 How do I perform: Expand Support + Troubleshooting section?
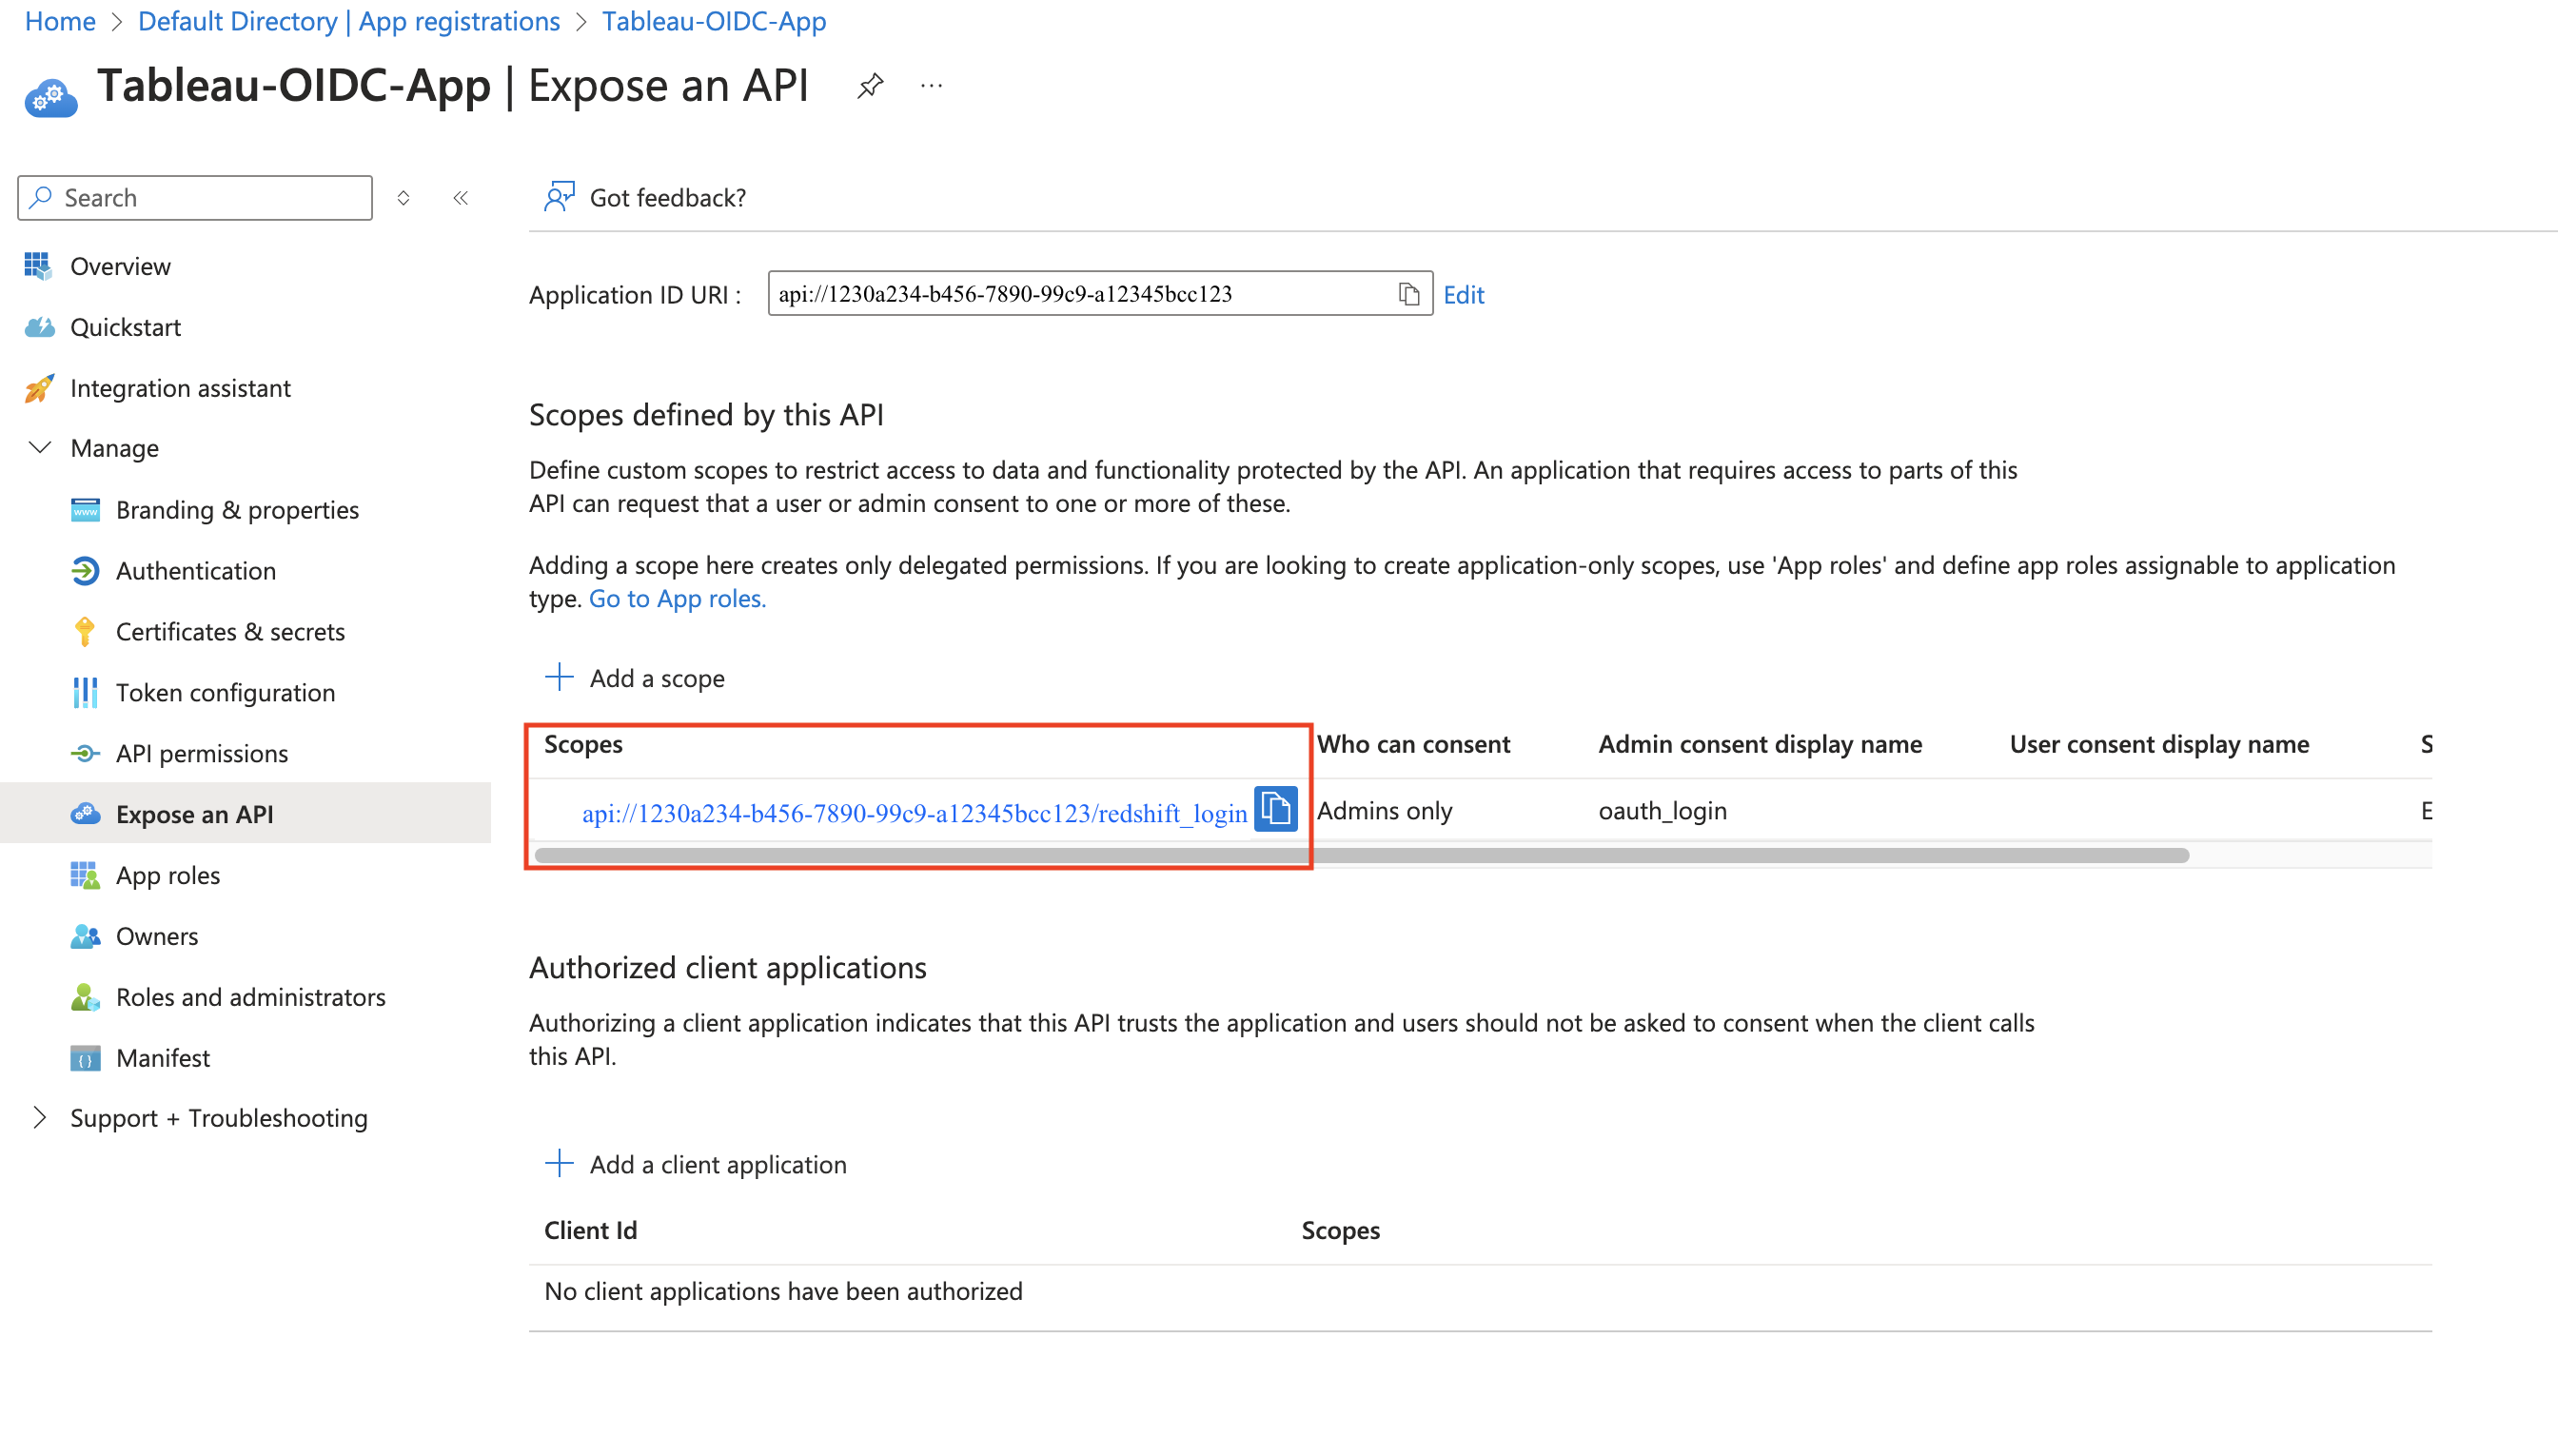click(40, 1117)
